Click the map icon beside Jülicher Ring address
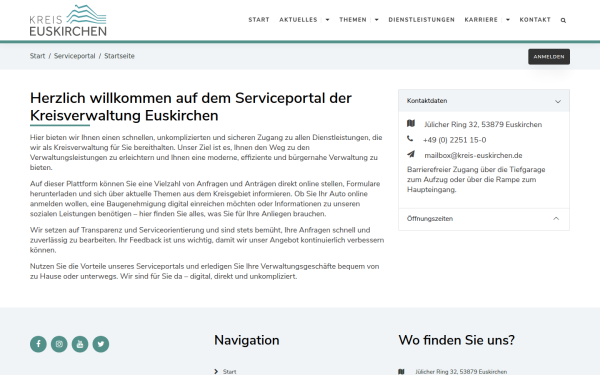This screenshot has width=600, height=375. [411, 123]
